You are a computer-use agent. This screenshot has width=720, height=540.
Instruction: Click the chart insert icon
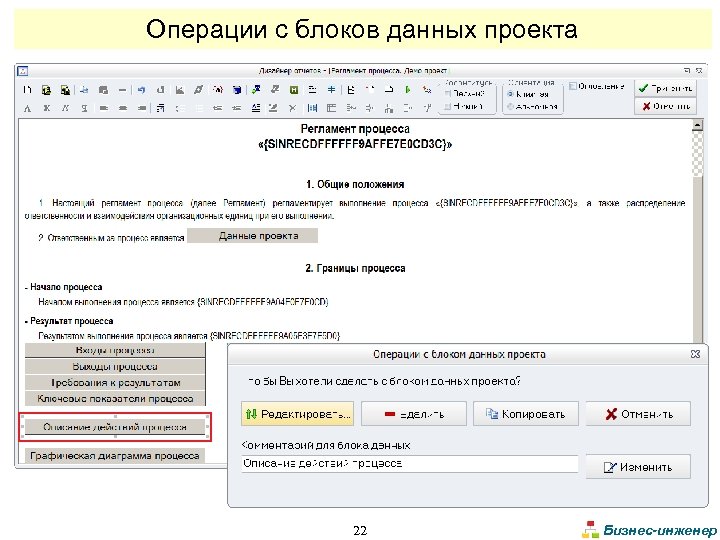pos(180,90)
